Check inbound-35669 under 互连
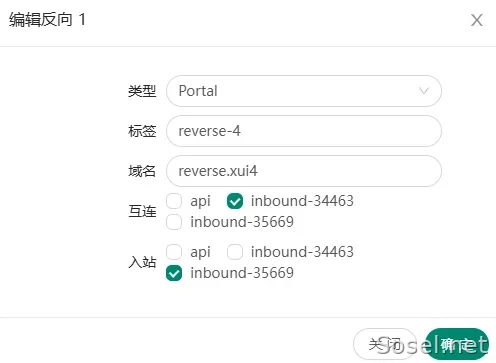Screen dimensions: 496x363 pos(174,222)
